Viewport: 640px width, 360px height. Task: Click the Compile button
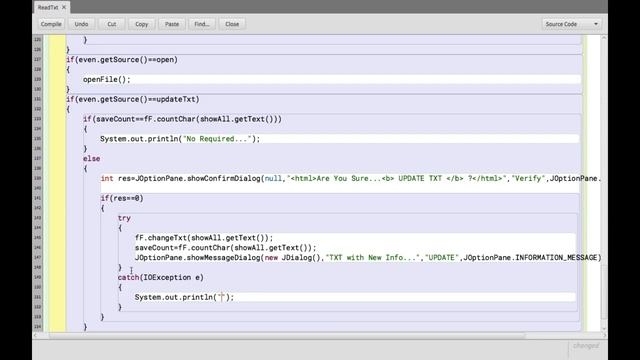tap(51, 24)
